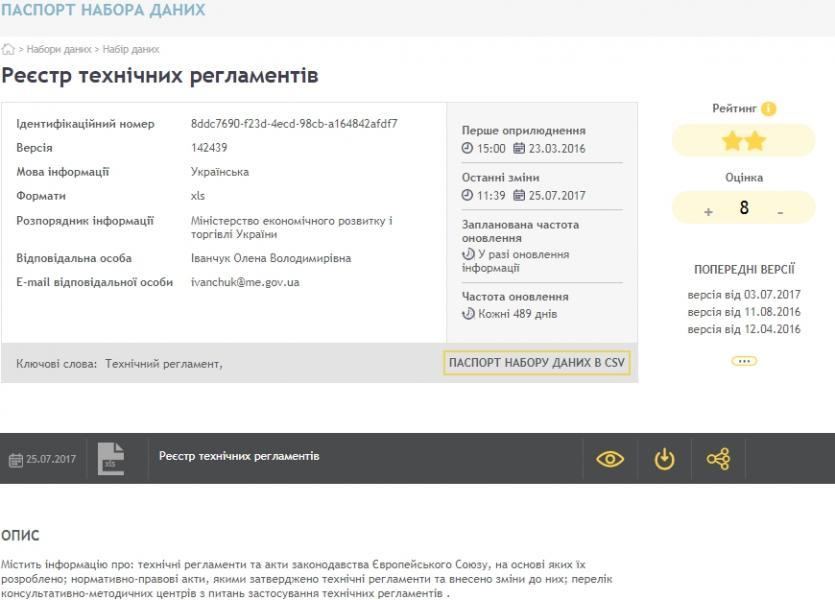Click the two-star rating display
Screen dimensions: 835x600
(x=744, y=142)
